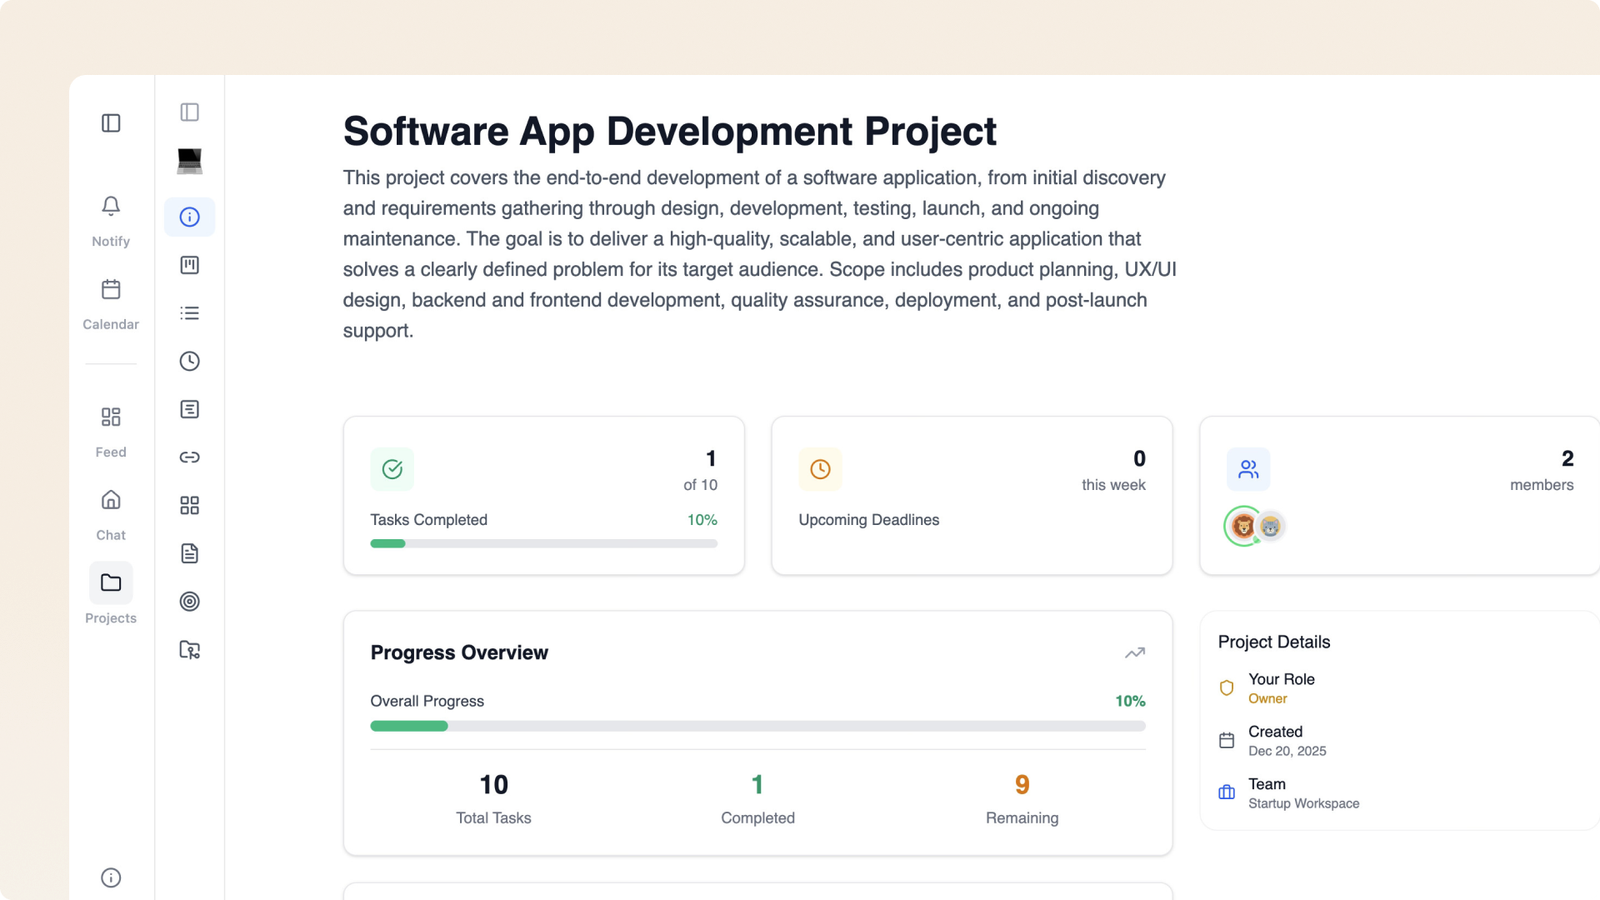Viewport: 1600px width, 900px height.
Task: Click the briefcase icon beside Team
Action: click(x=1227, y=793)
